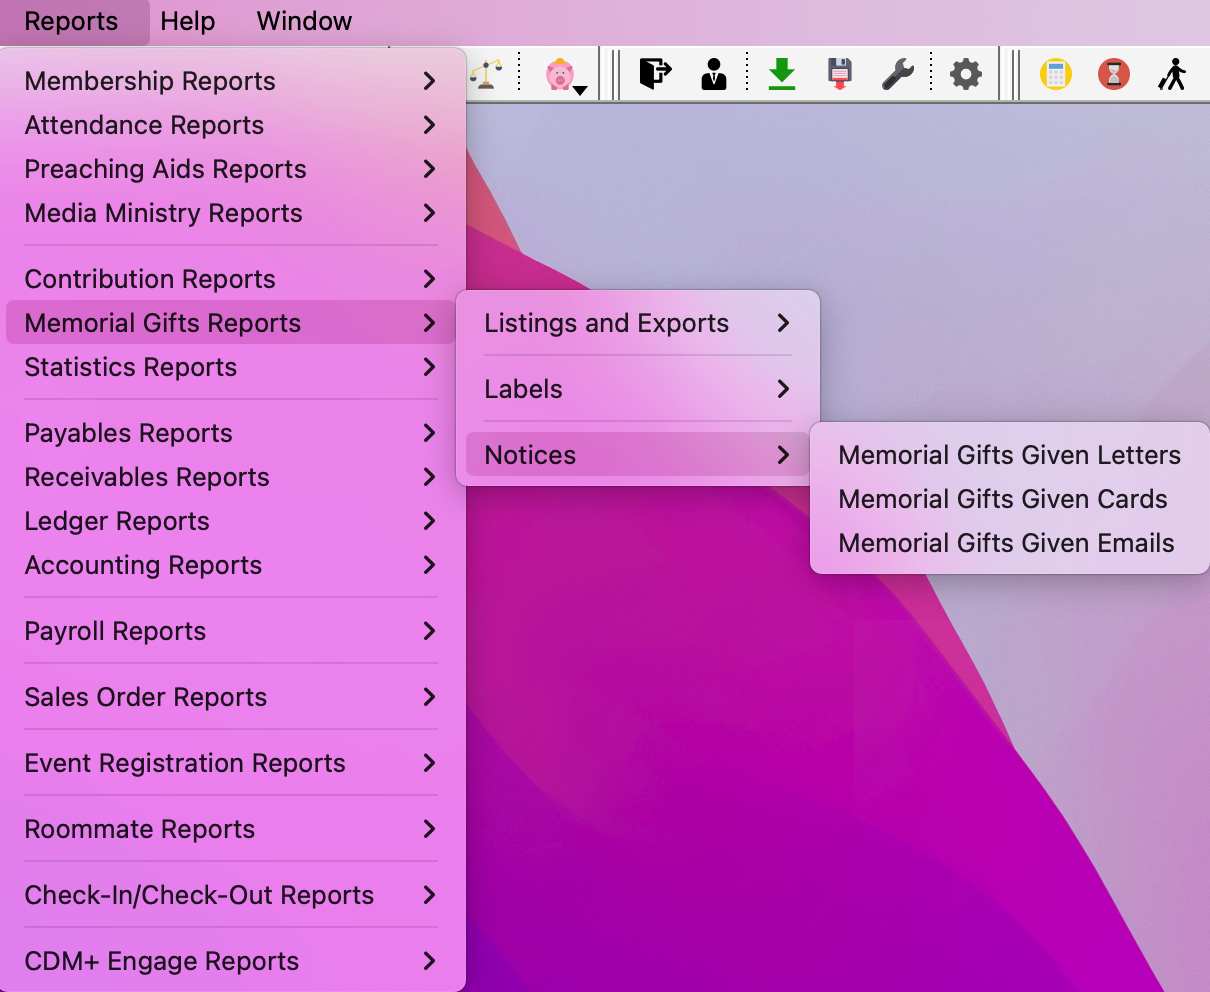Viewport: 1210px width, 992px height.
Task: Click the wrench tools icon
Action: [898, 74]
